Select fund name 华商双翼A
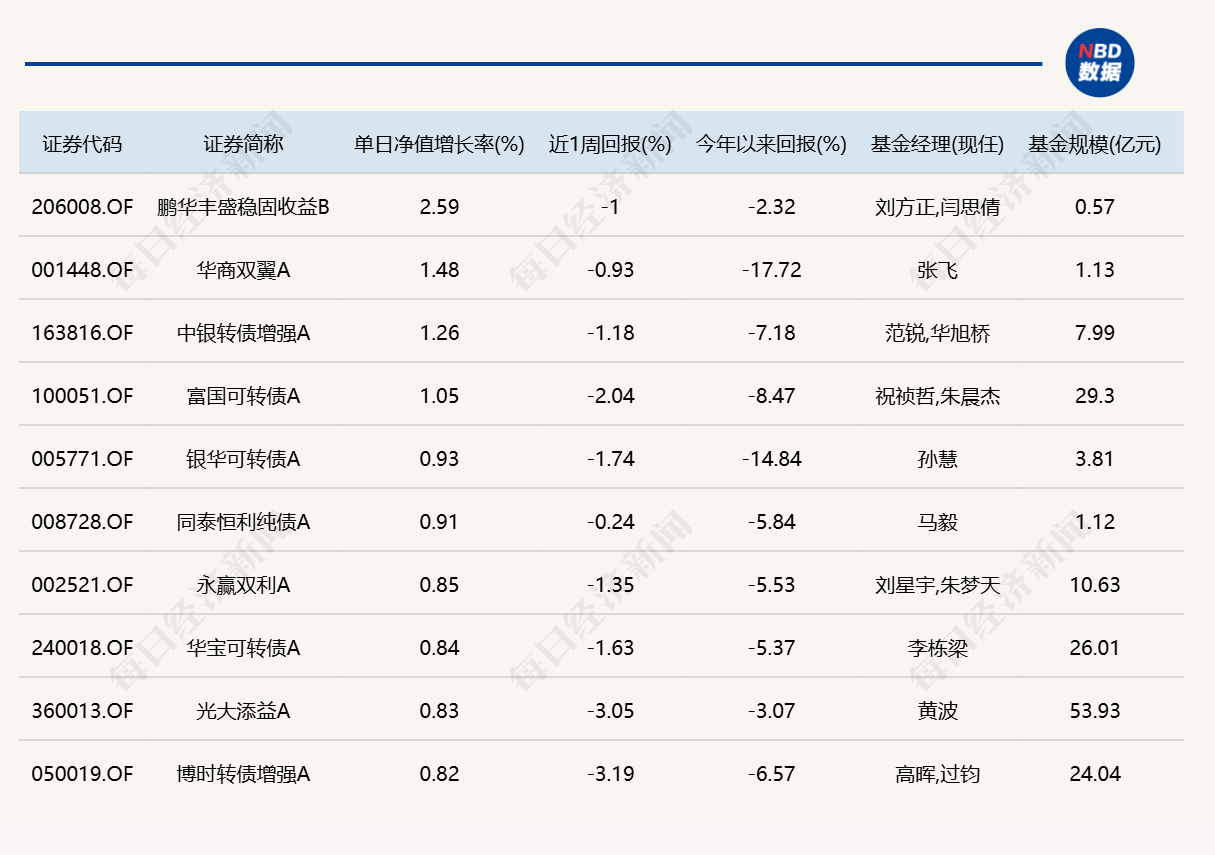The width and height of the screenshot is (1215, 855). point(244,270)
